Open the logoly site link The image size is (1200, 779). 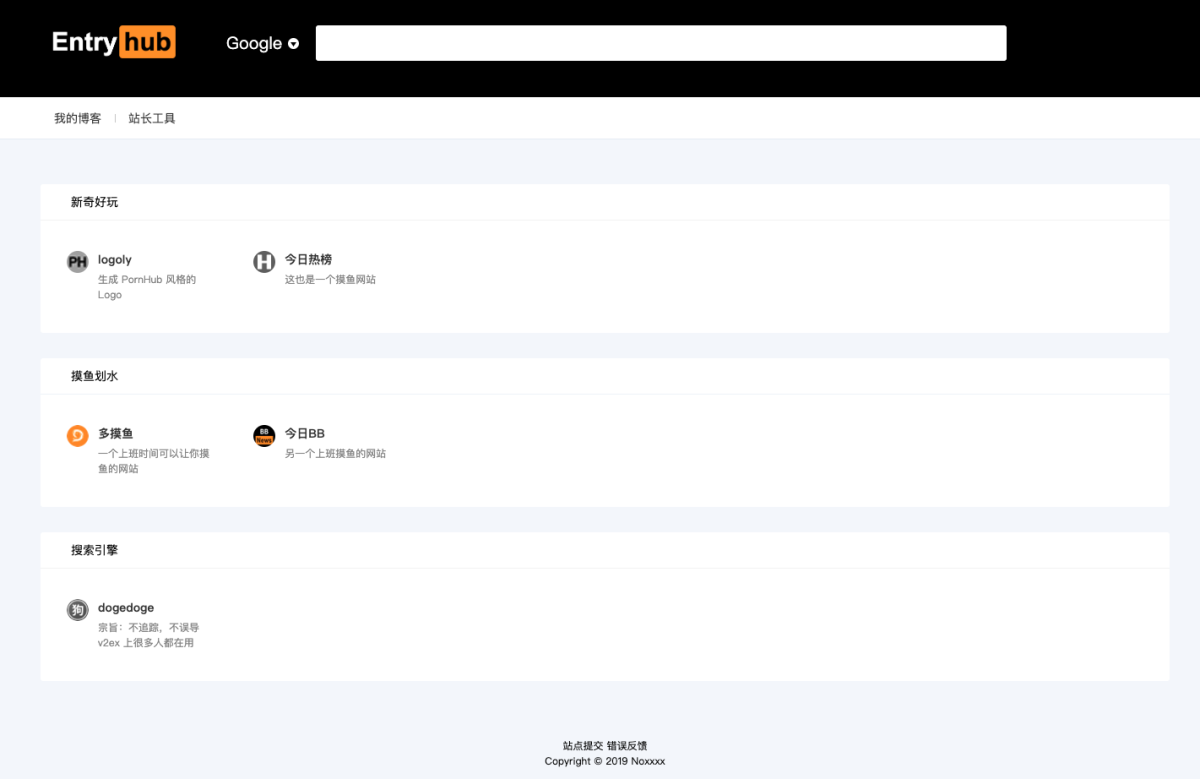point(115,260)
